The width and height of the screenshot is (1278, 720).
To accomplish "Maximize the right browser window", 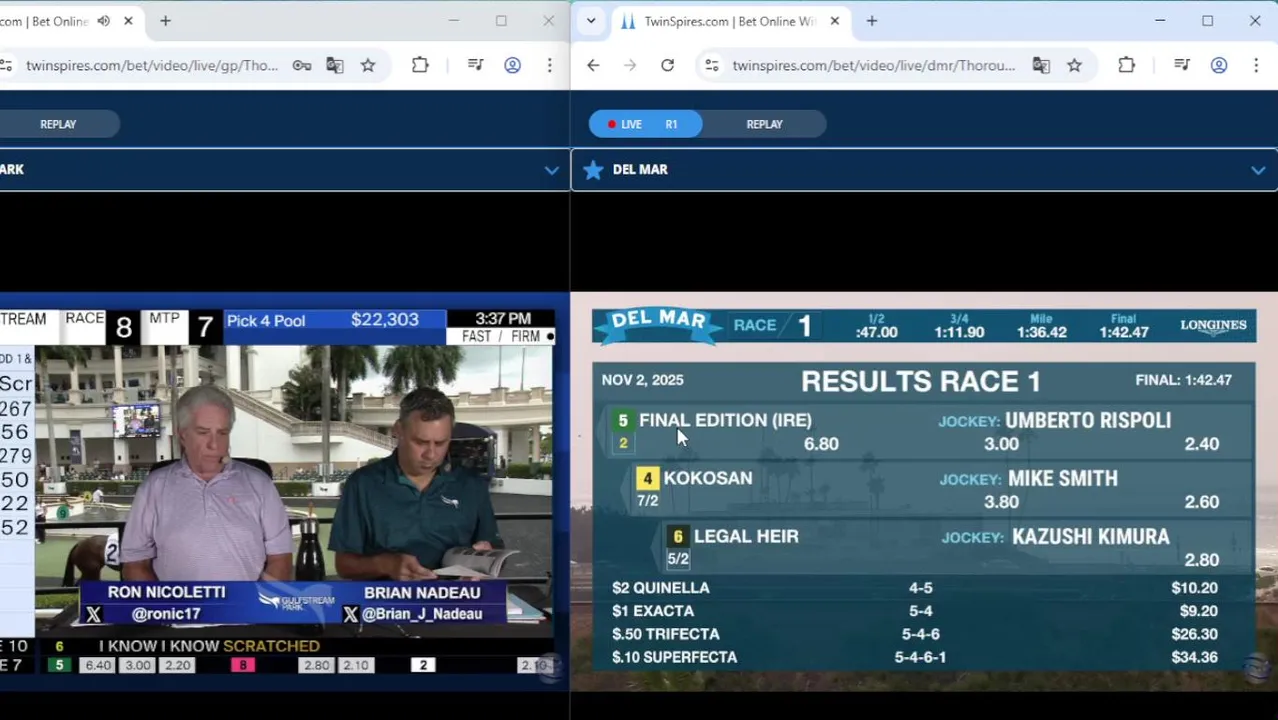I will point(1207,21).
